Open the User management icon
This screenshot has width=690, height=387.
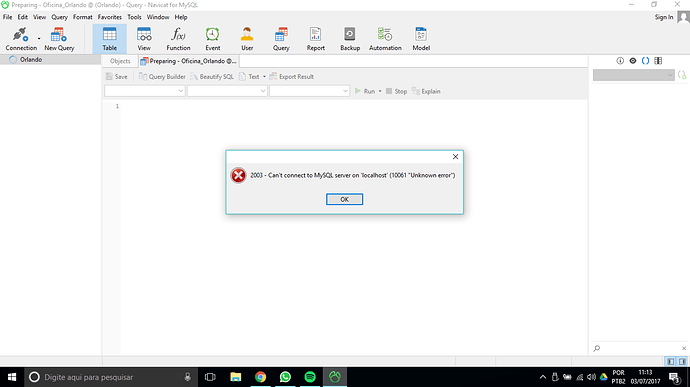click(x=247, y=39)
